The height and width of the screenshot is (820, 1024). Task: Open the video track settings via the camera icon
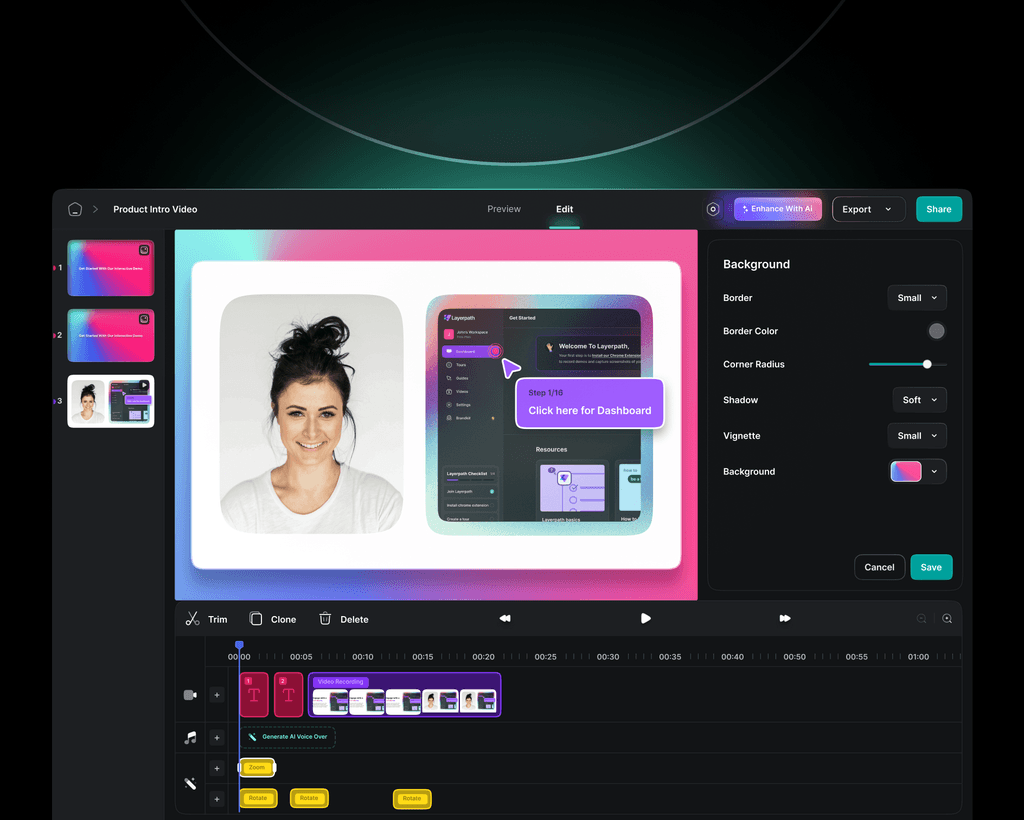click(x=190, y=694)
